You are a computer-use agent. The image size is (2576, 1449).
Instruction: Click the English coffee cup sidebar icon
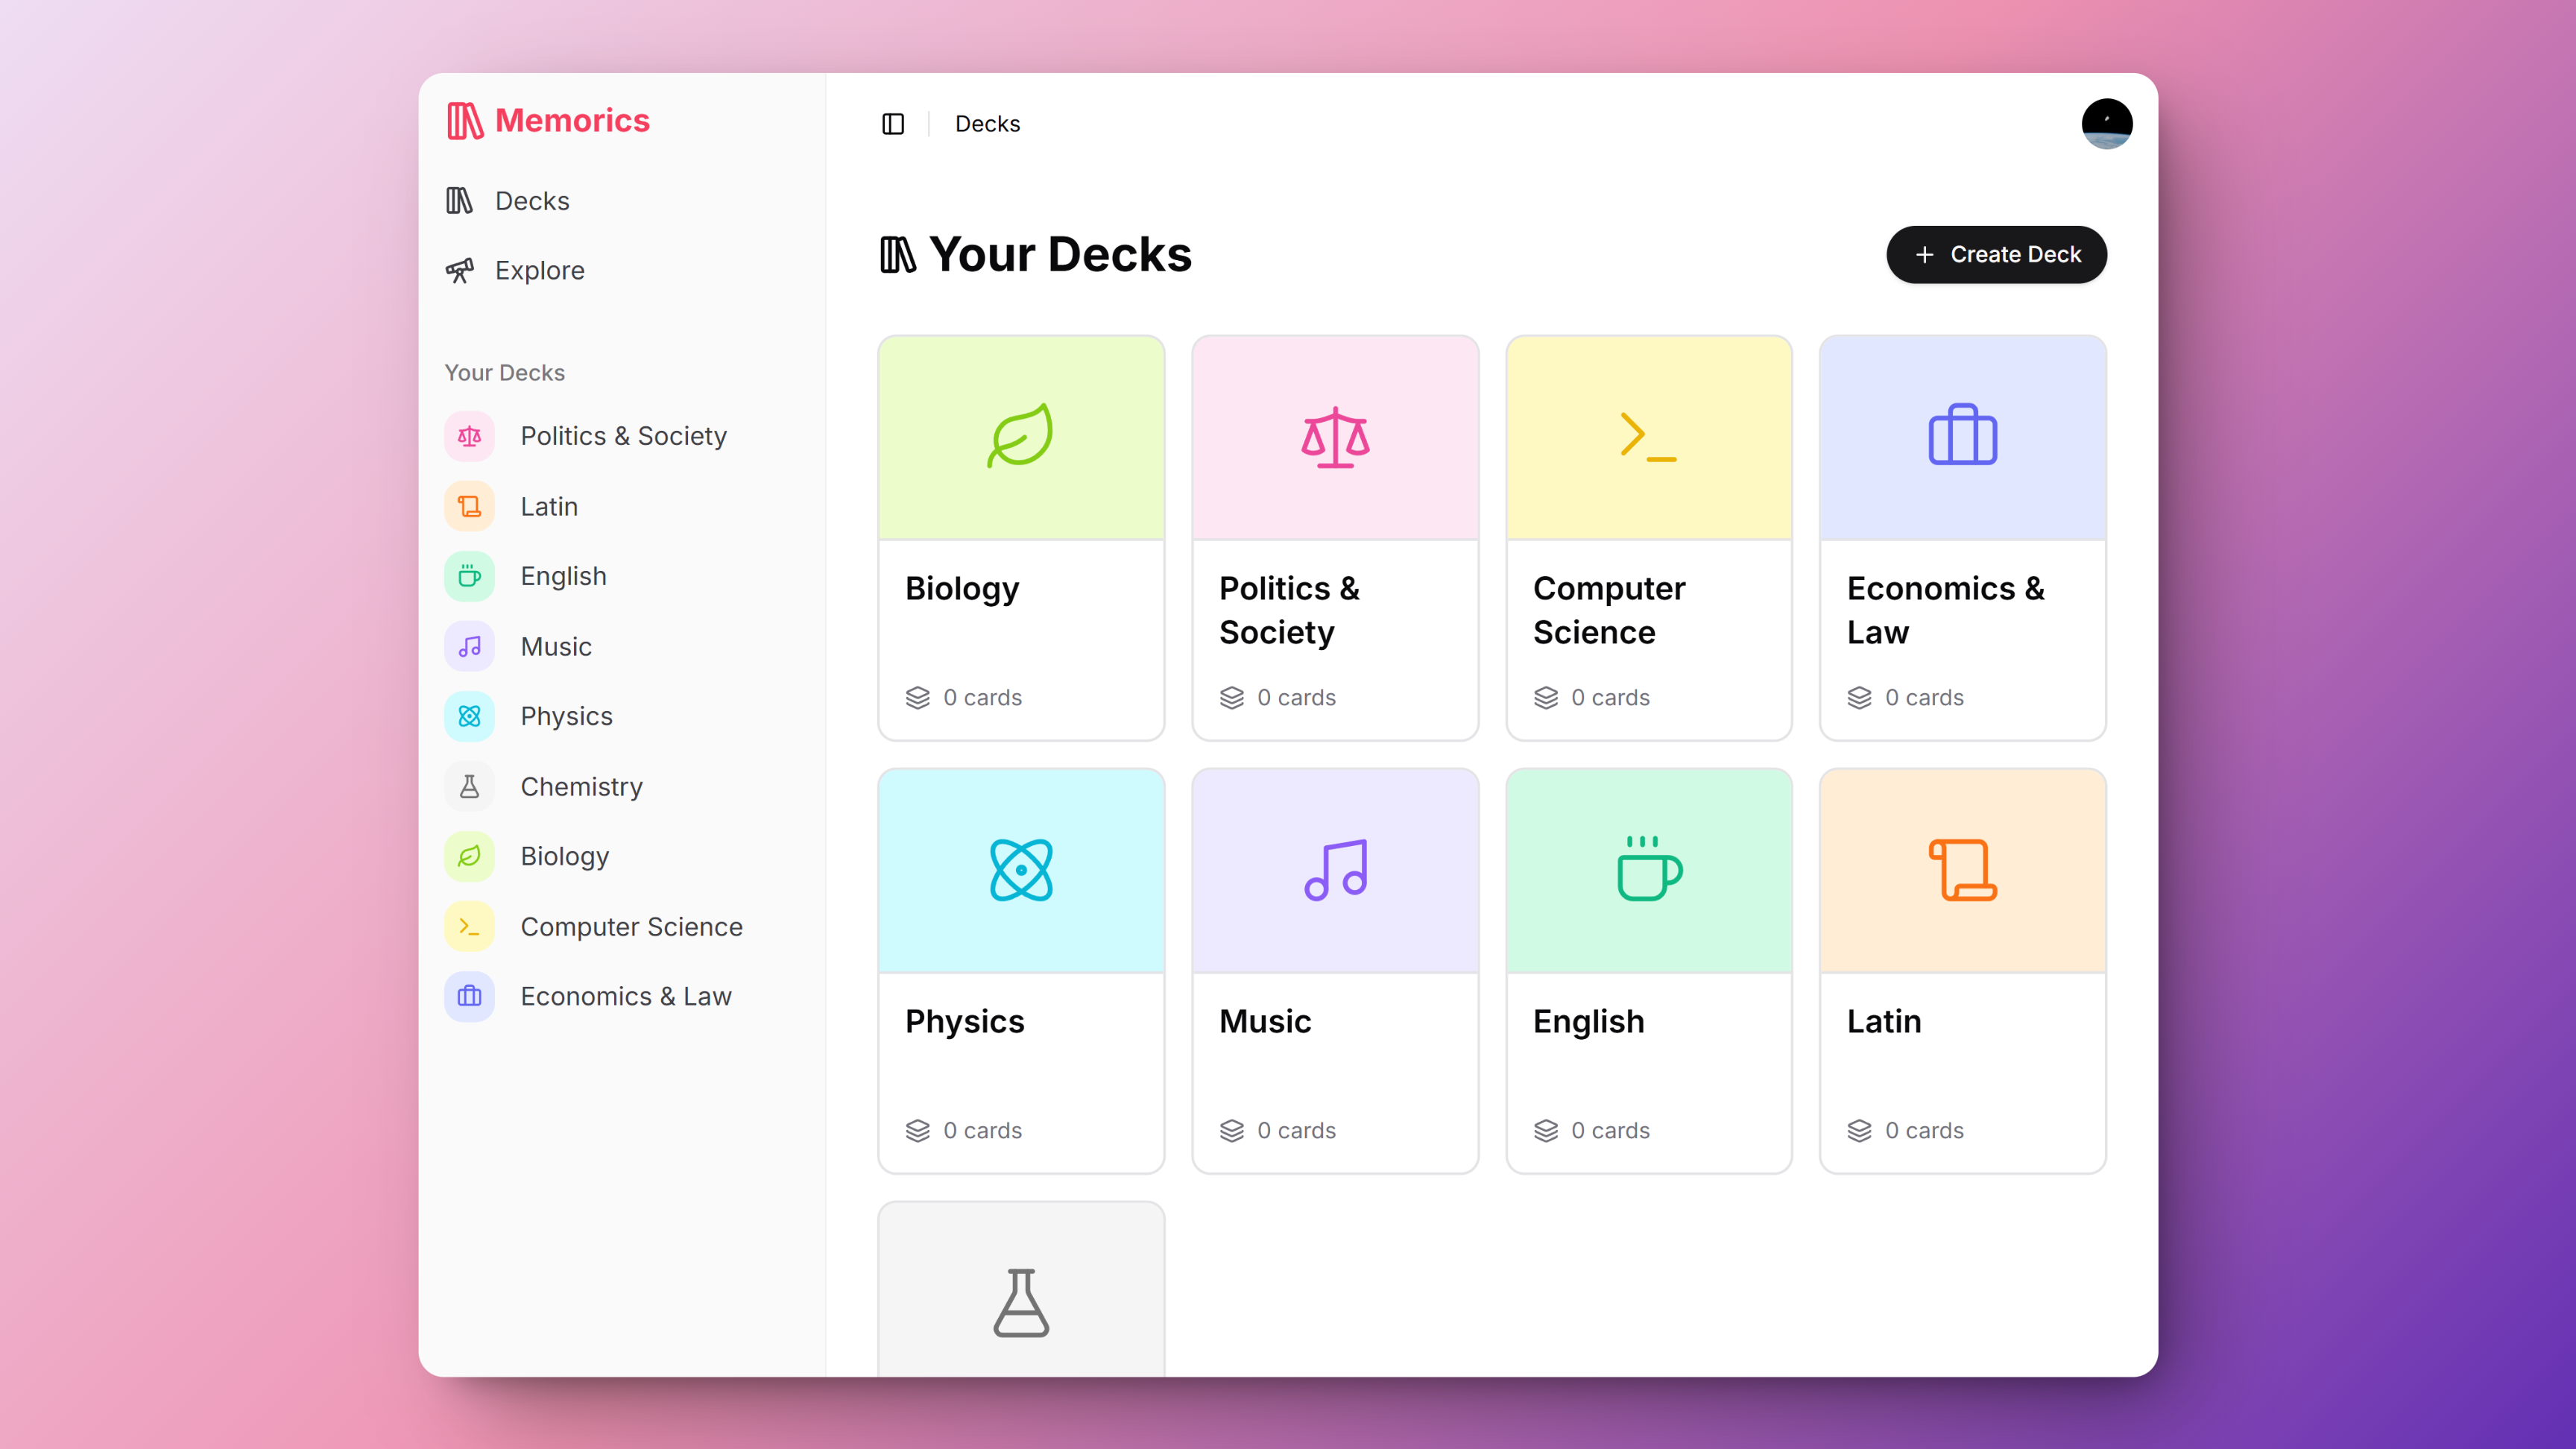469,577
